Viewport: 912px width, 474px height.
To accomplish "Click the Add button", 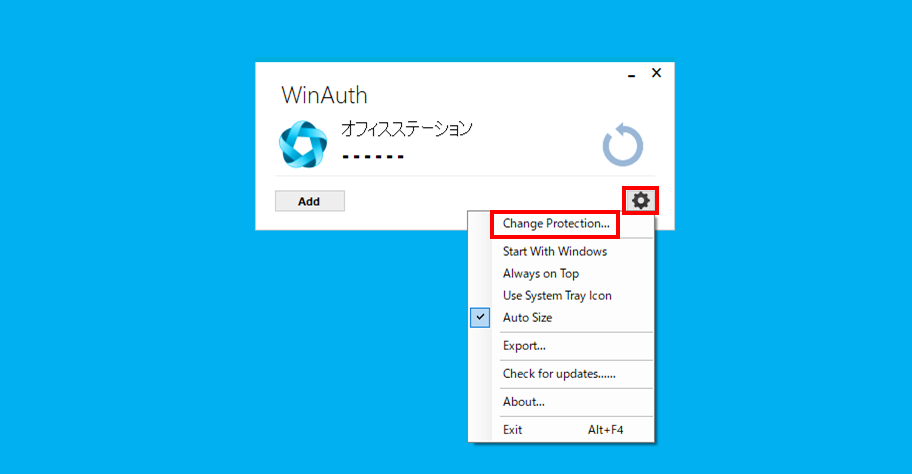I will tap(309, 201).
